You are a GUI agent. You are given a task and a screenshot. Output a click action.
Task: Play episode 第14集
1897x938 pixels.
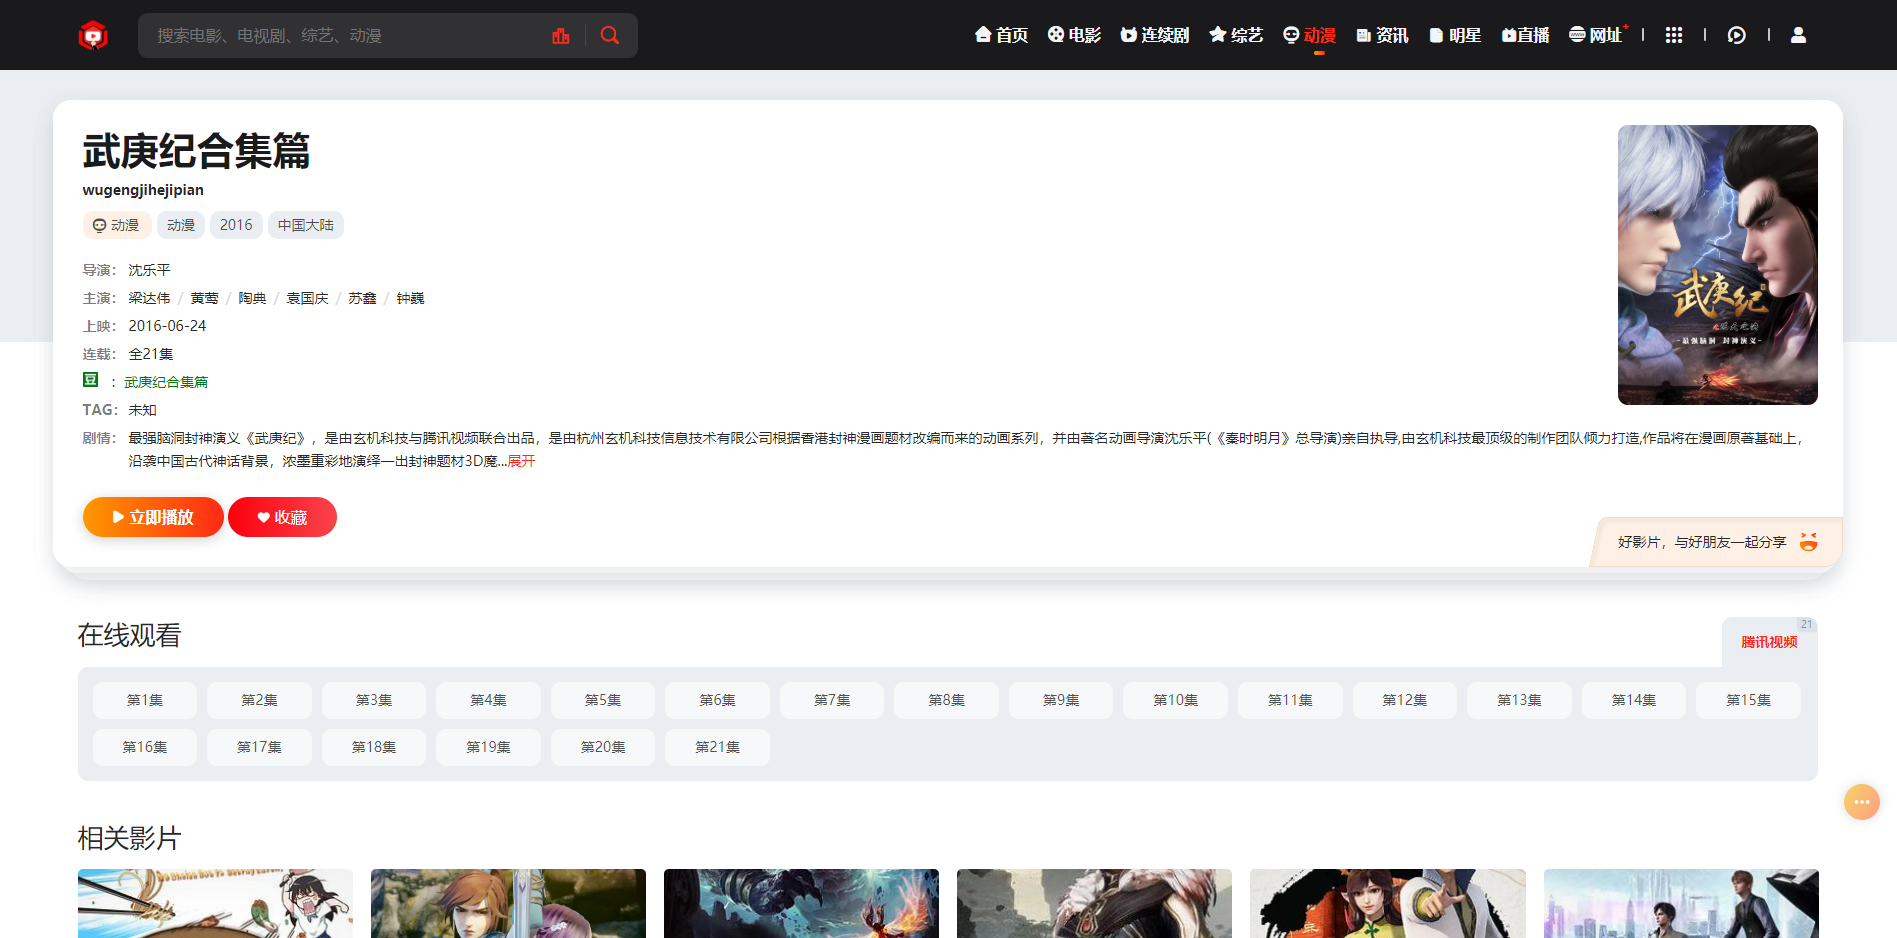pos(1634,700)
